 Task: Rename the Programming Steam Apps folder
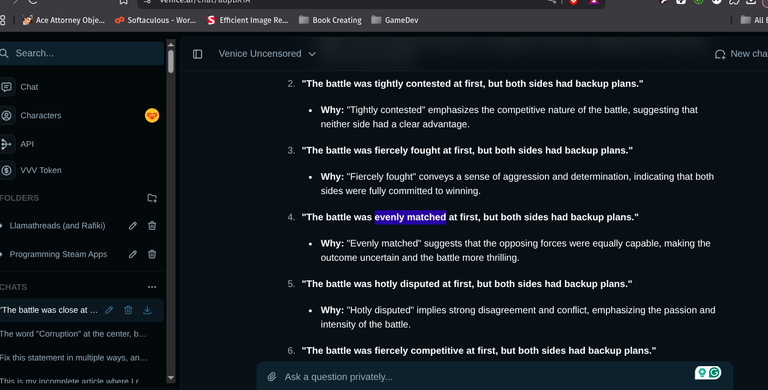click(x=133, y=254)
